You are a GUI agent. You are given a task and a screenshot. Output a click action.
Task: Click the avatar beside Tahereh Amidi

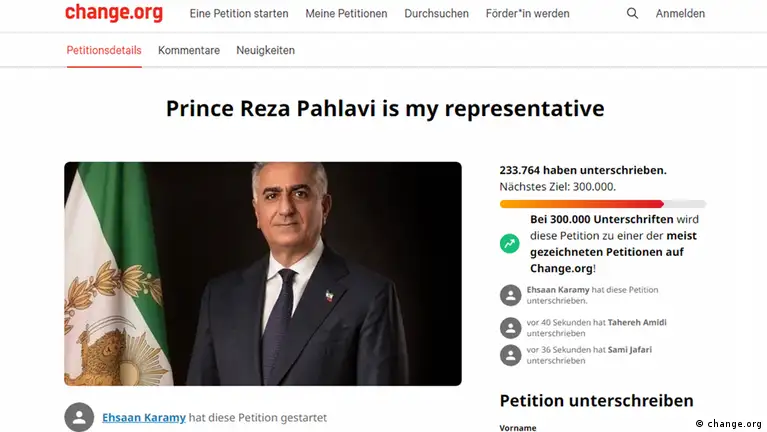coord(510,327)
